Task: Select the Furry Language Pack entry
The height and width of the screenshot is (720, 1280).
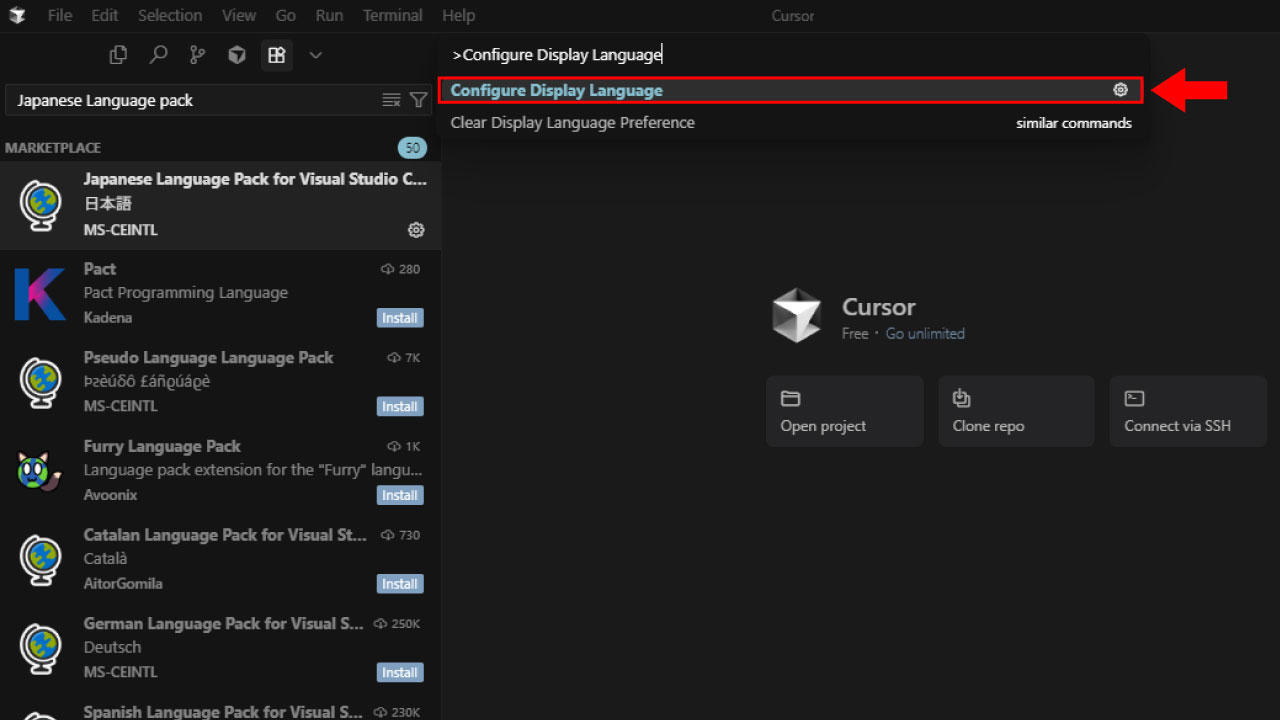Action: coord(220,471)
